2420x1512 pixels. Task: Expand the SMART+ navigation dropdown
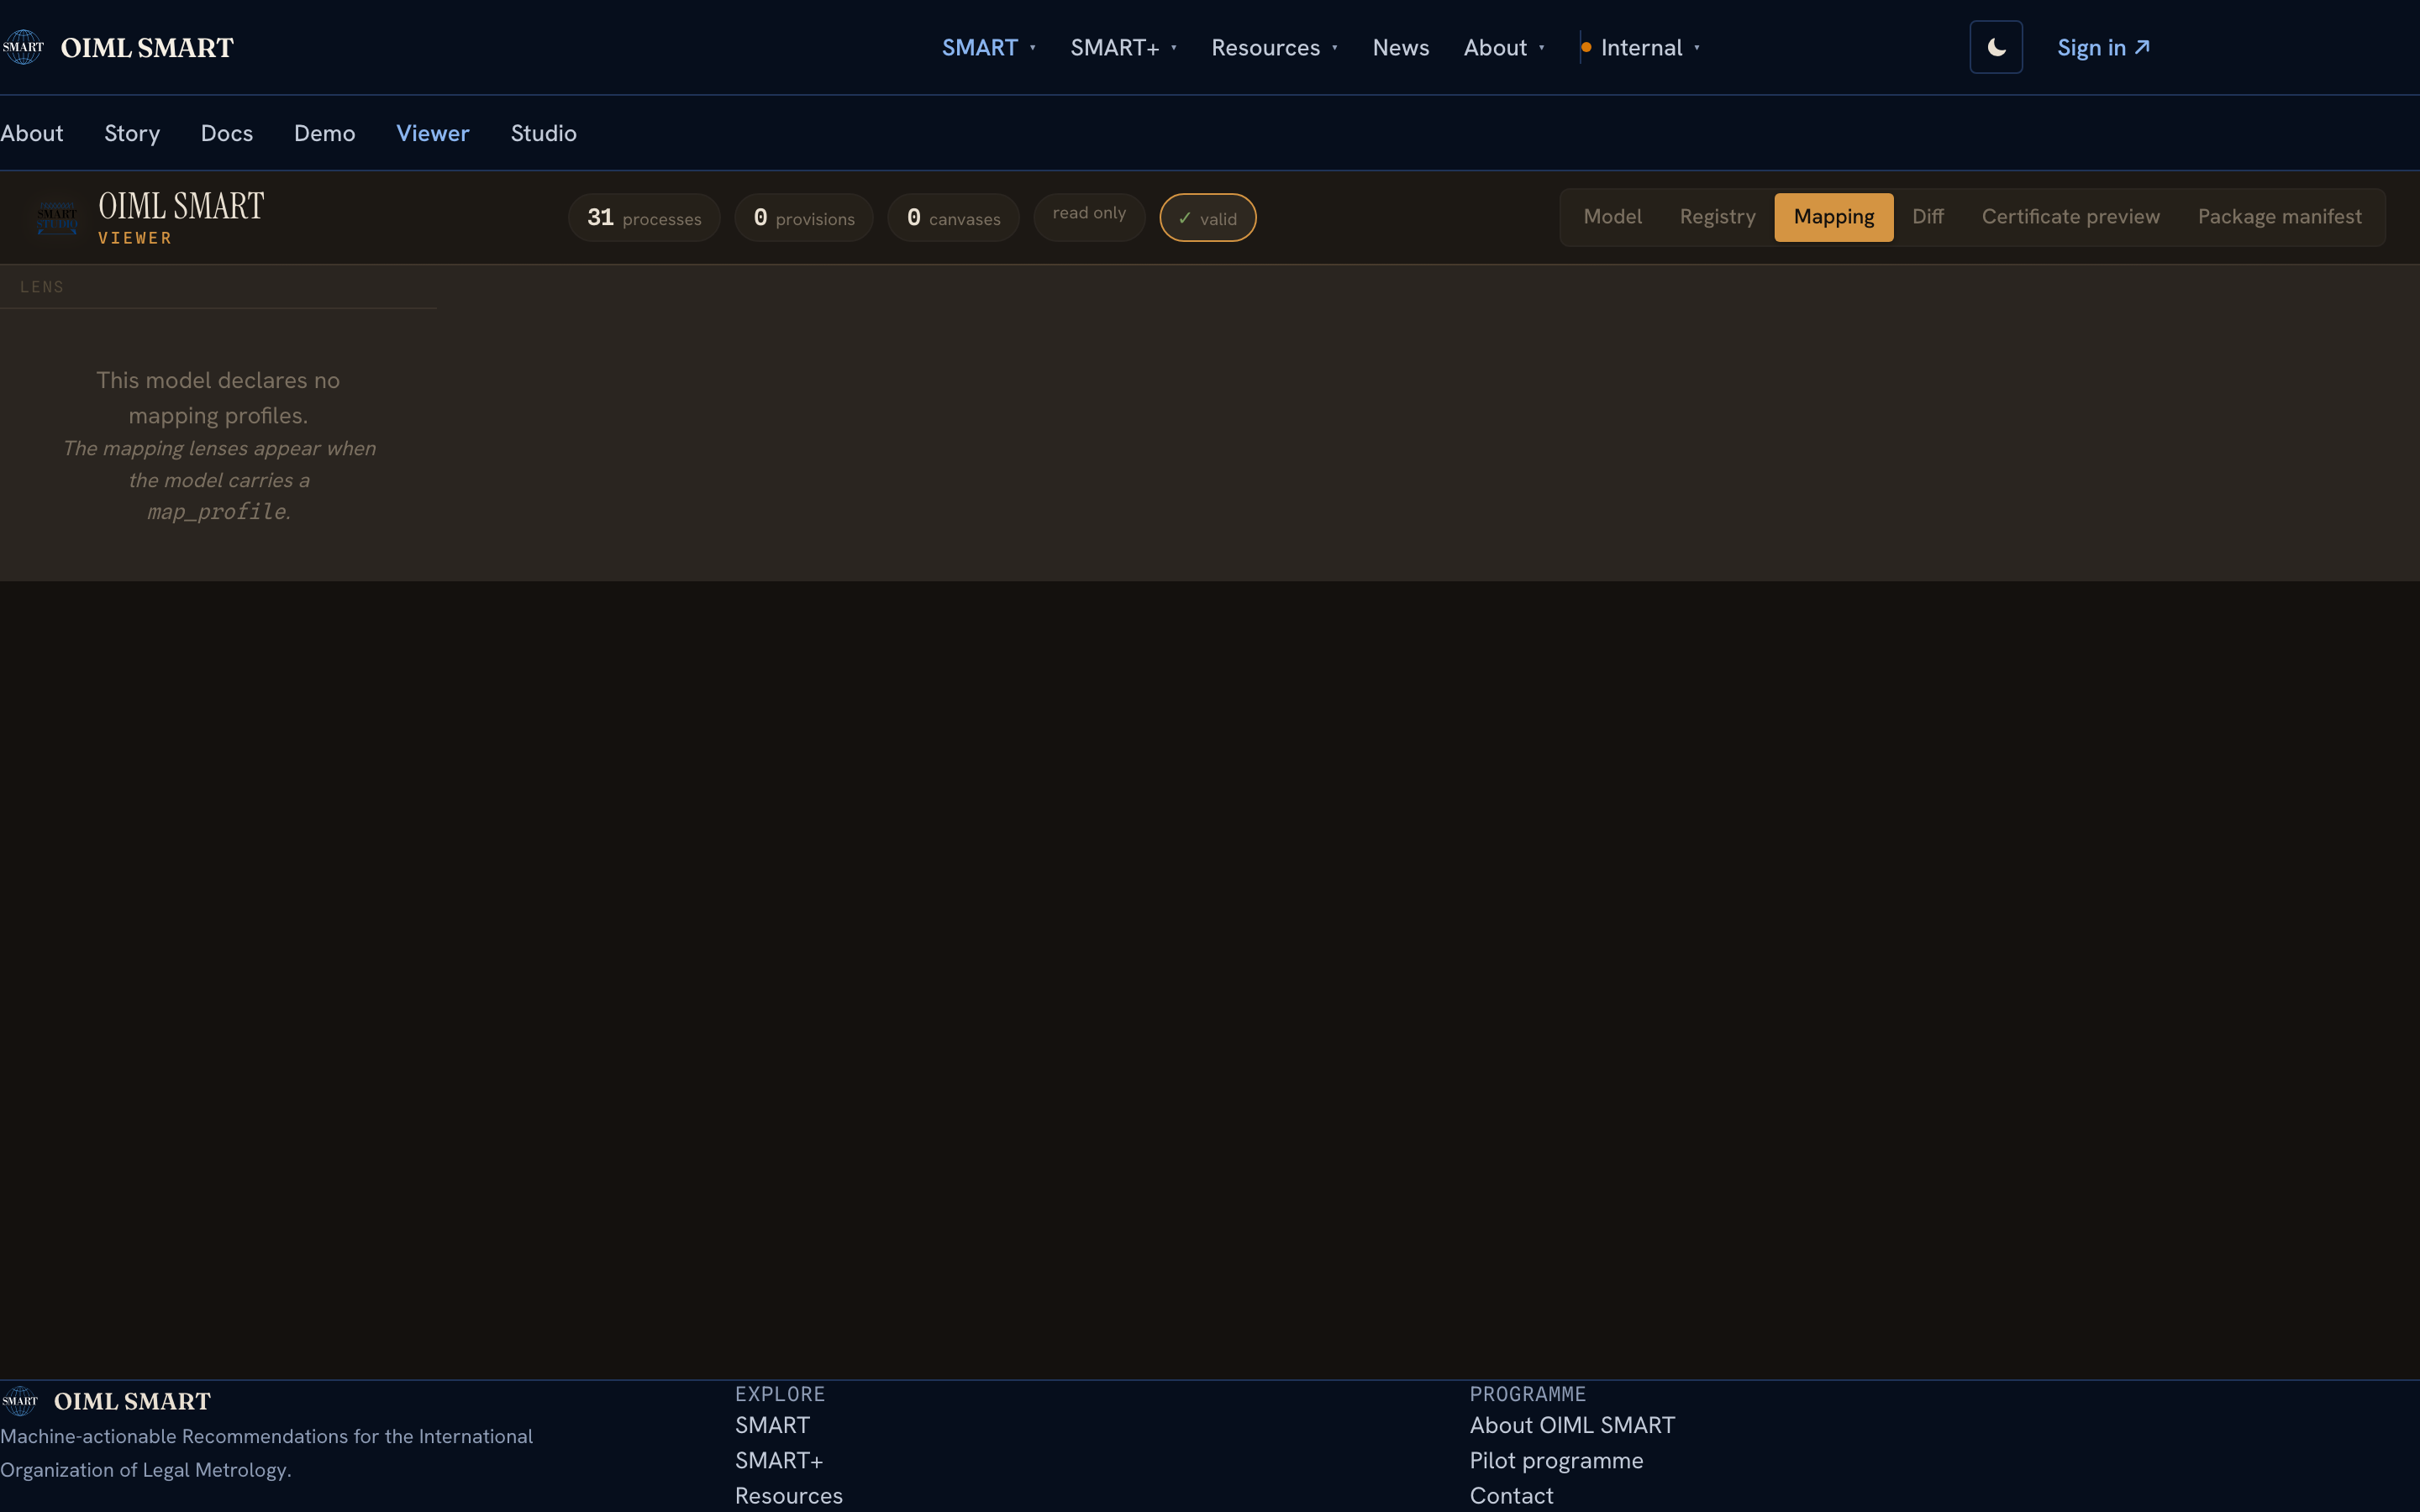1123,47
